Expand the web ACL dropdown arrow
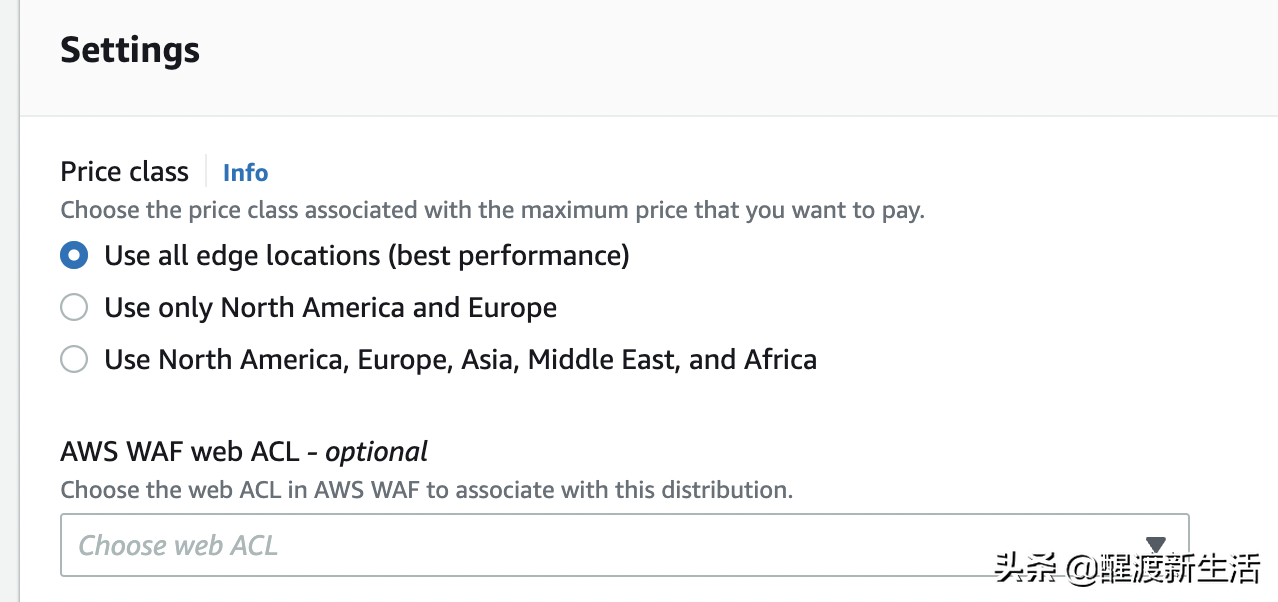The image size is (1278, 602). pyautogui.click(x=1156, y=545)
